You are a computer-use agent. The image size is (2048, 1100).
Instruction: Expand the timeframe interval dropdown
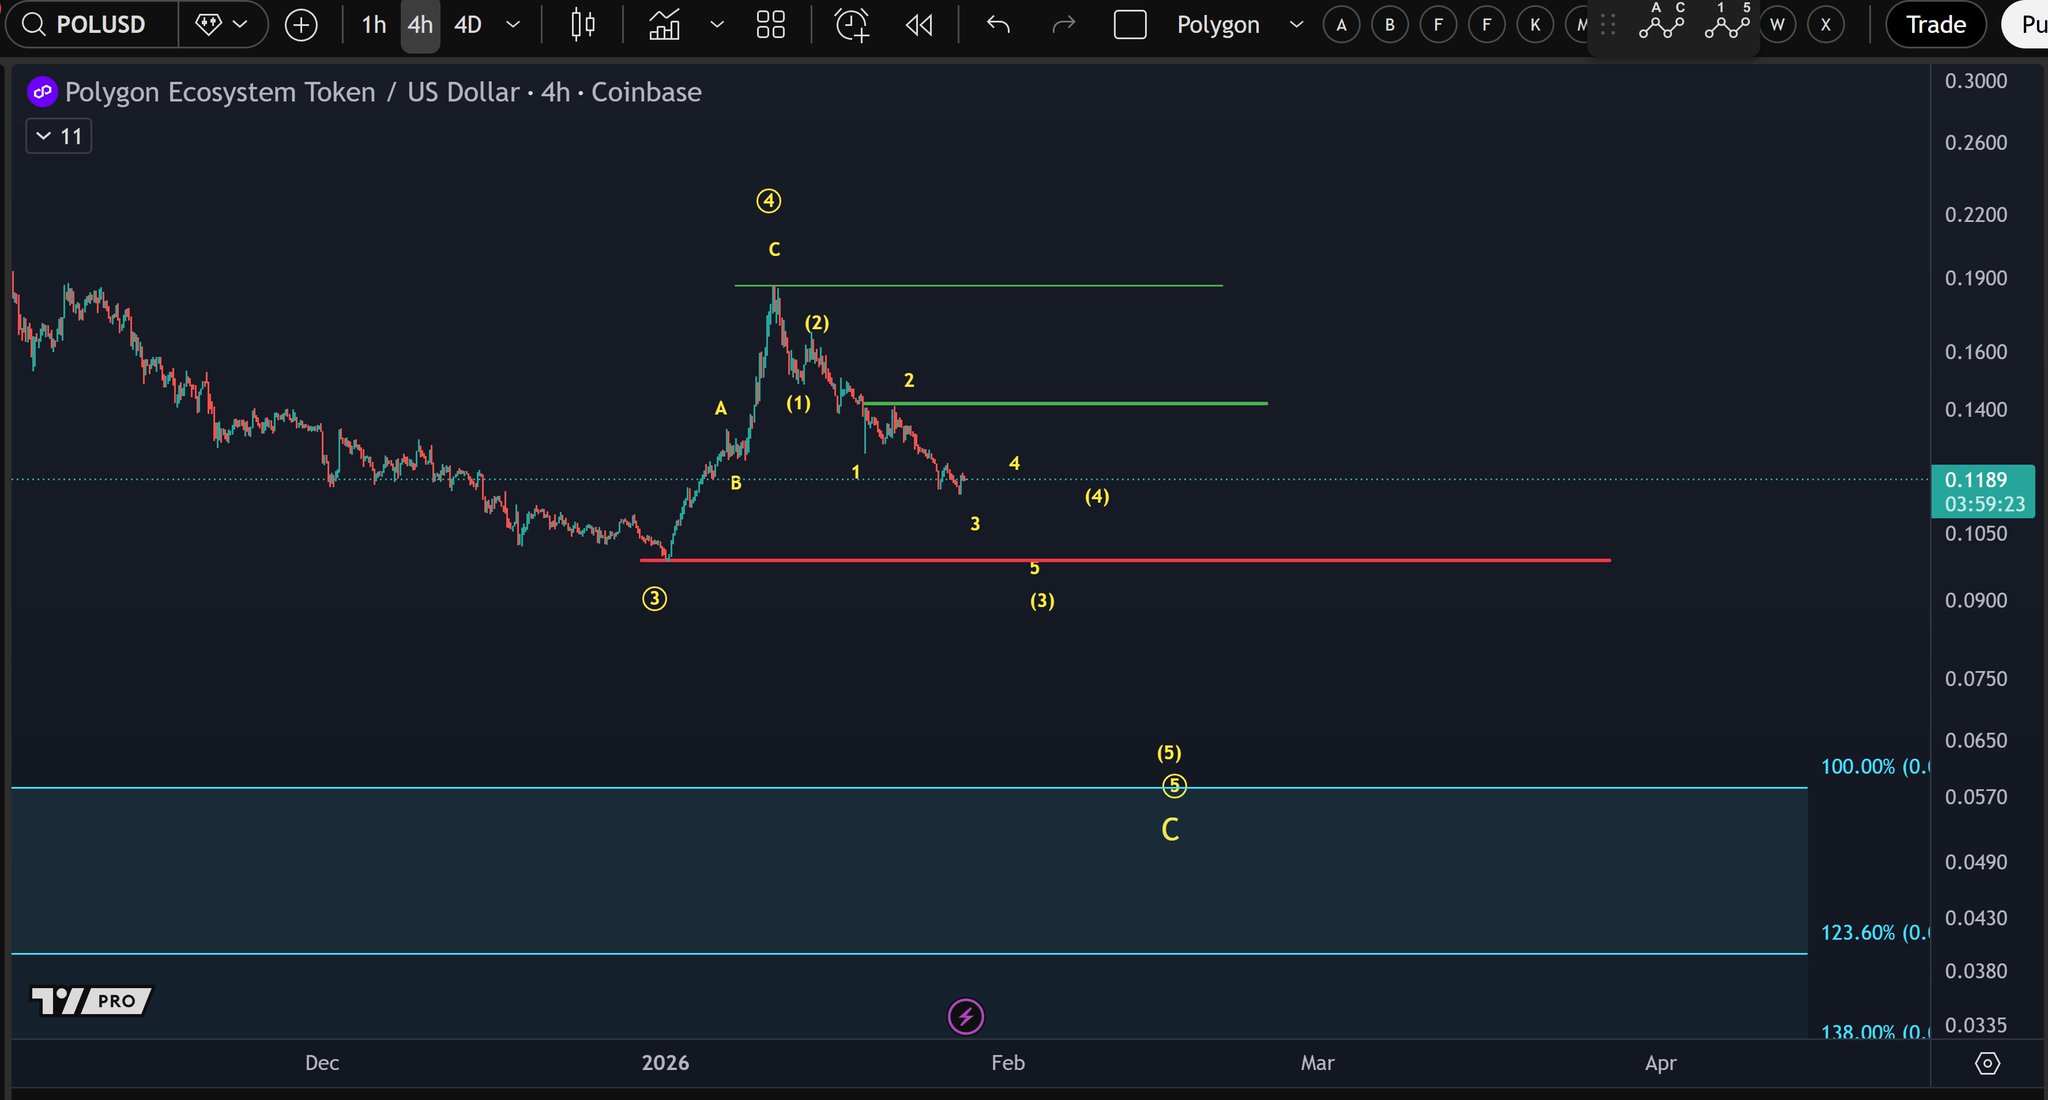pos(513,25)
